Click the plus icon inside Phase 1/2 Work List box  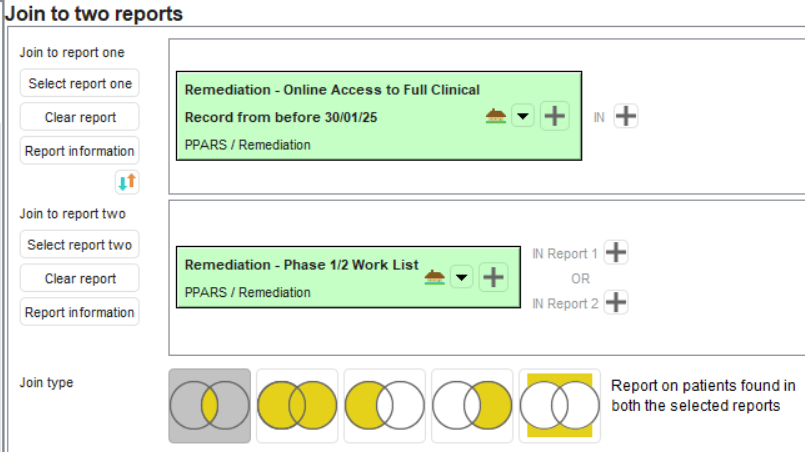coord(493,277)
